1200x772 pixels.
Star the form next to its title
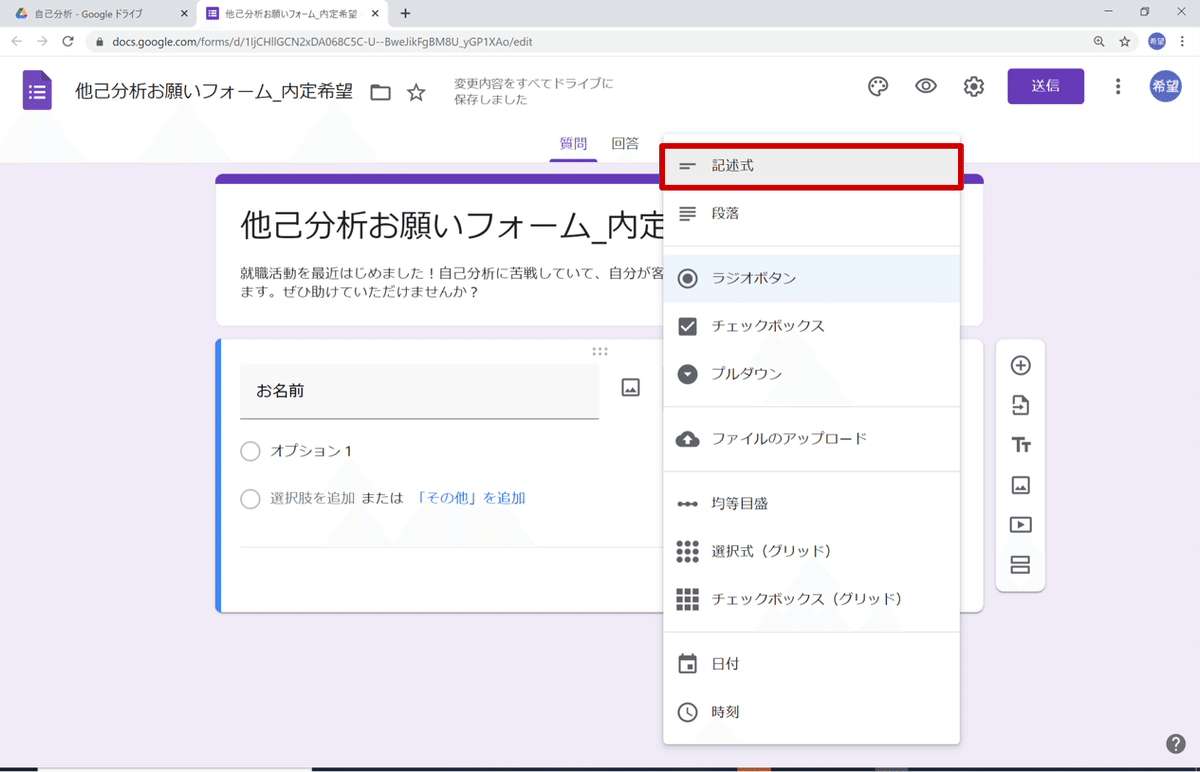tap(416, 91)
